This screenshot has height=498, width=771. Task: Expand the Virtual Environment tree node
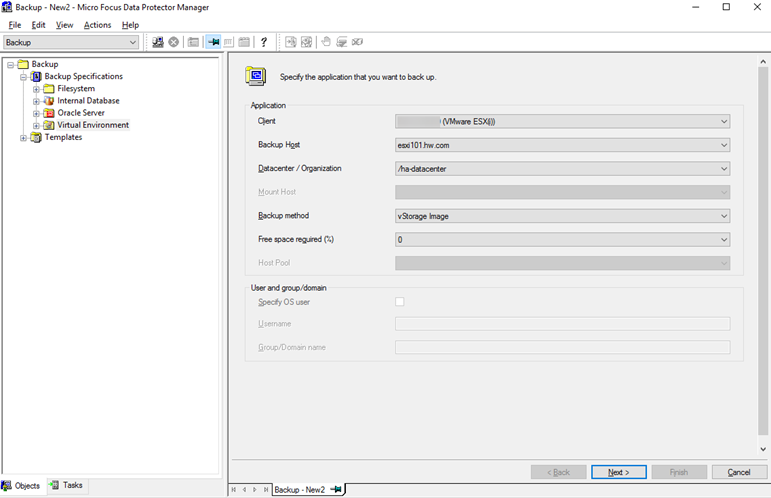click(36, 126)
